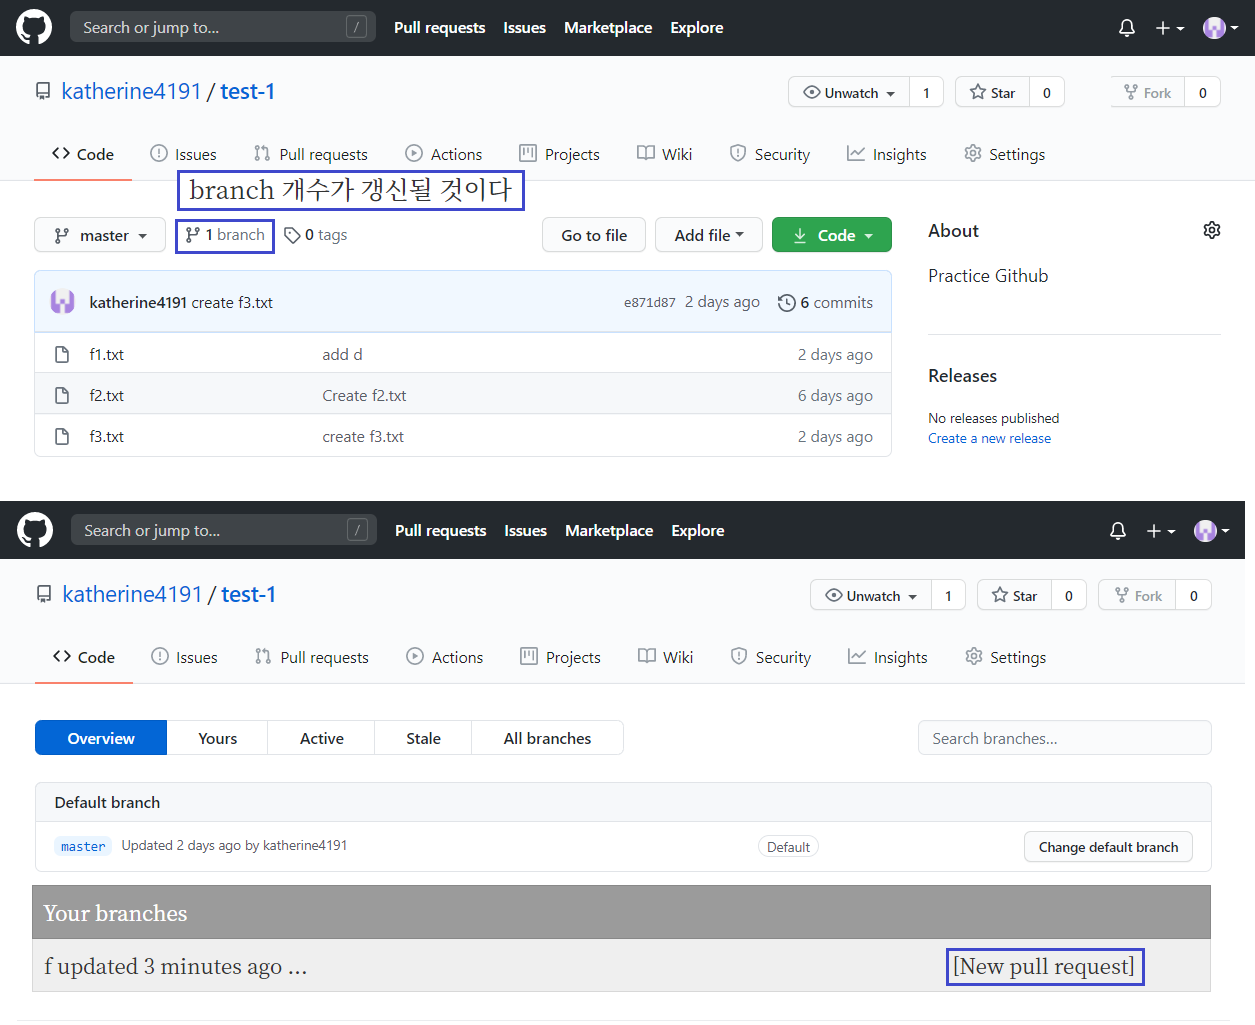
Task: Click Fork button in top screenshot
Action: pos(1148,92)
